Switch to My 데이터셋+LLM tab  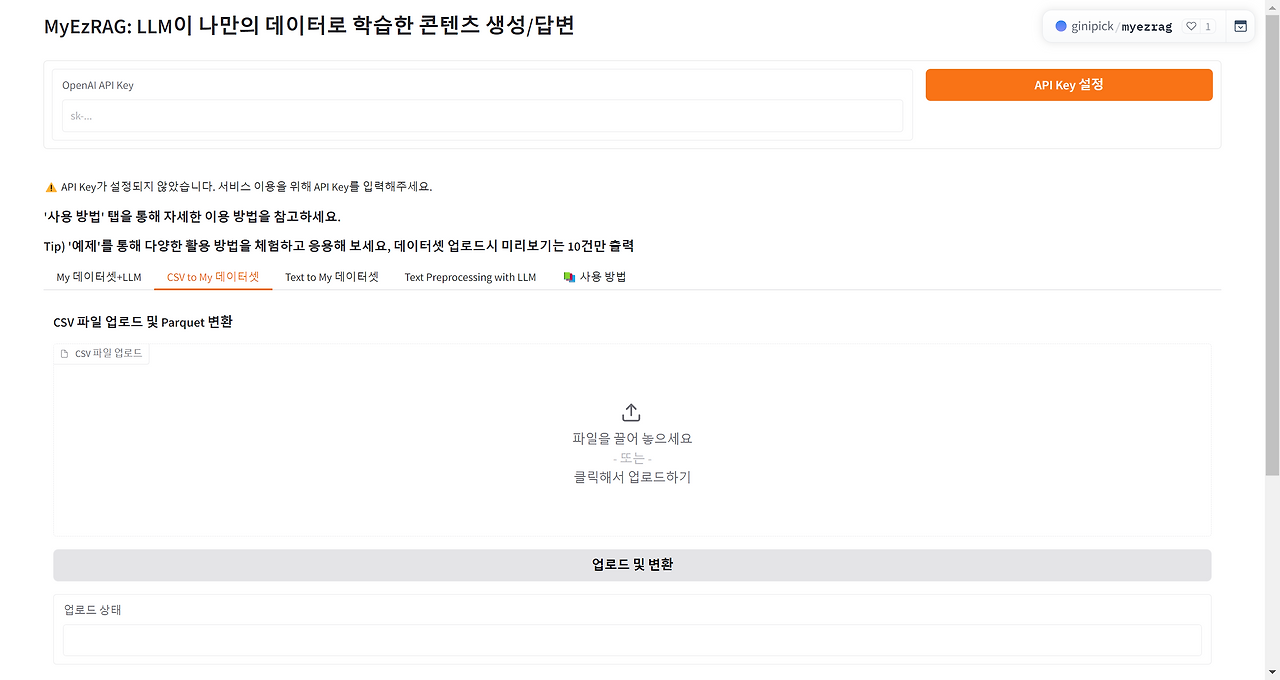click(x=99, y=277)
